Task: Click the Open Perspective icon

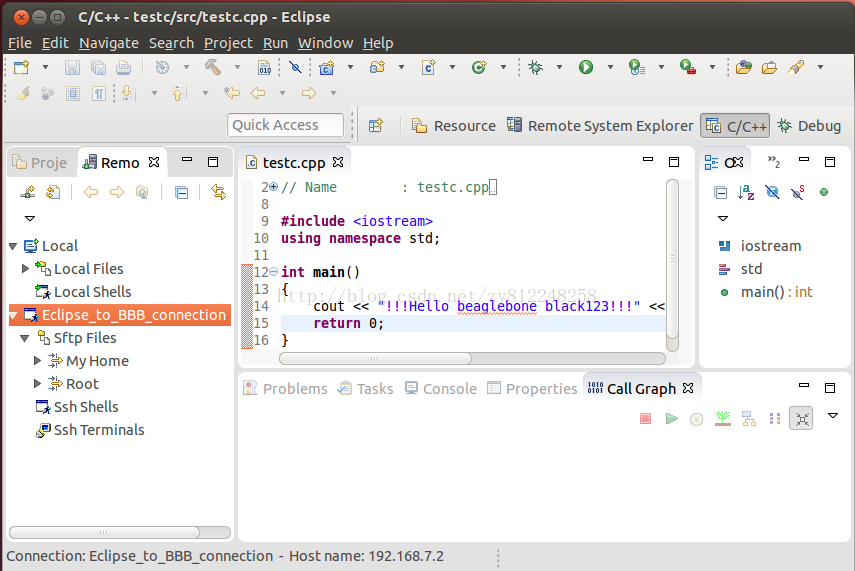Action: click(x=376, y=126)
